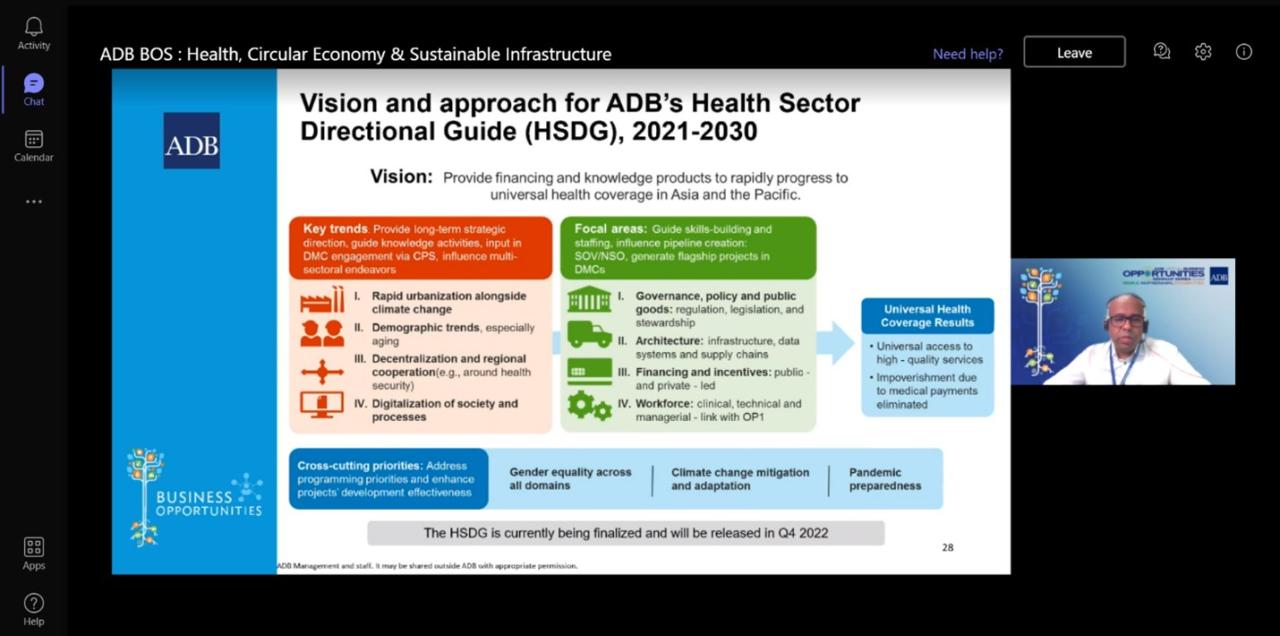Click the Business Opportunities tree logo on slide

coord(144,496)
